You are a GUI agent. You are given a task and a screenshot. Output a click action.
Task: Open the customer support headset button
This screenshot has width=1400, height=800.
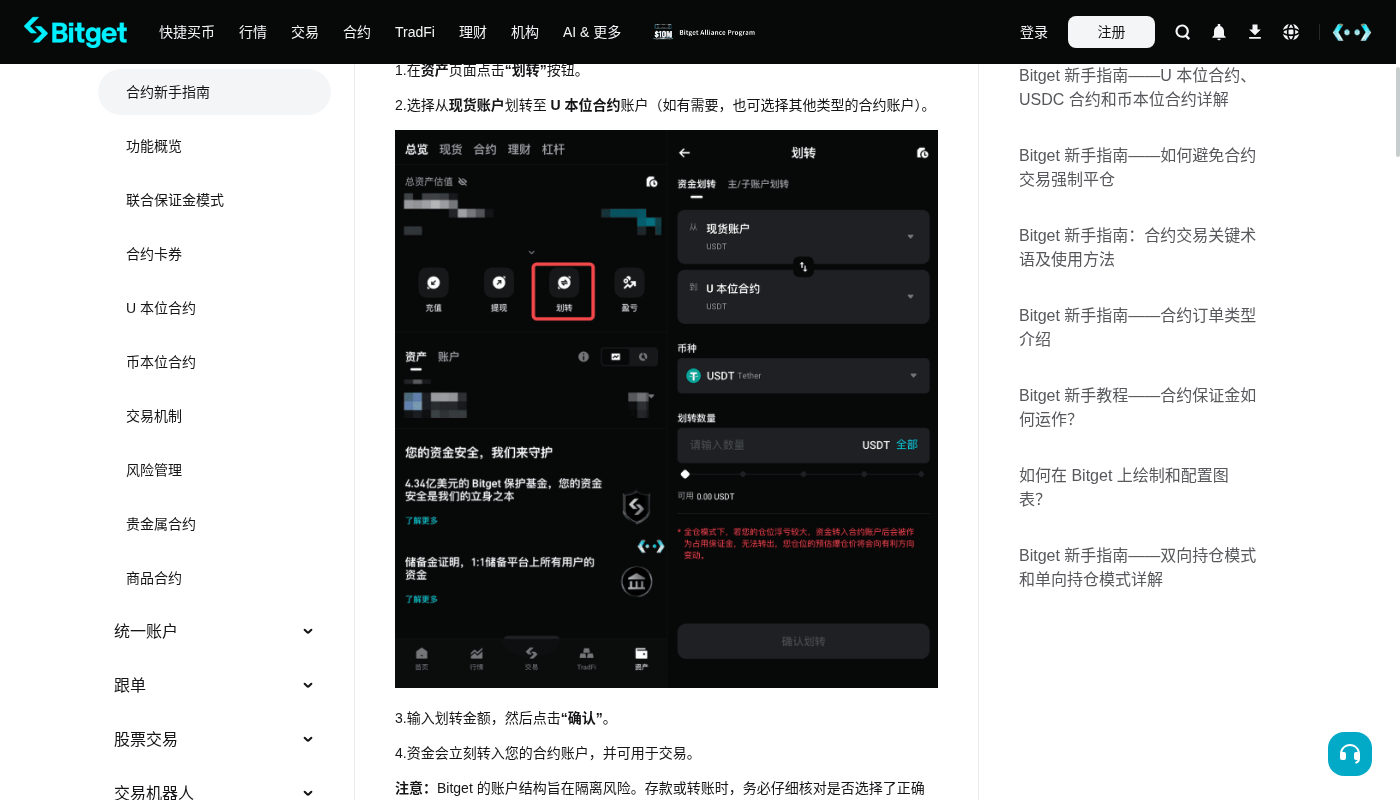[1350, 754]
